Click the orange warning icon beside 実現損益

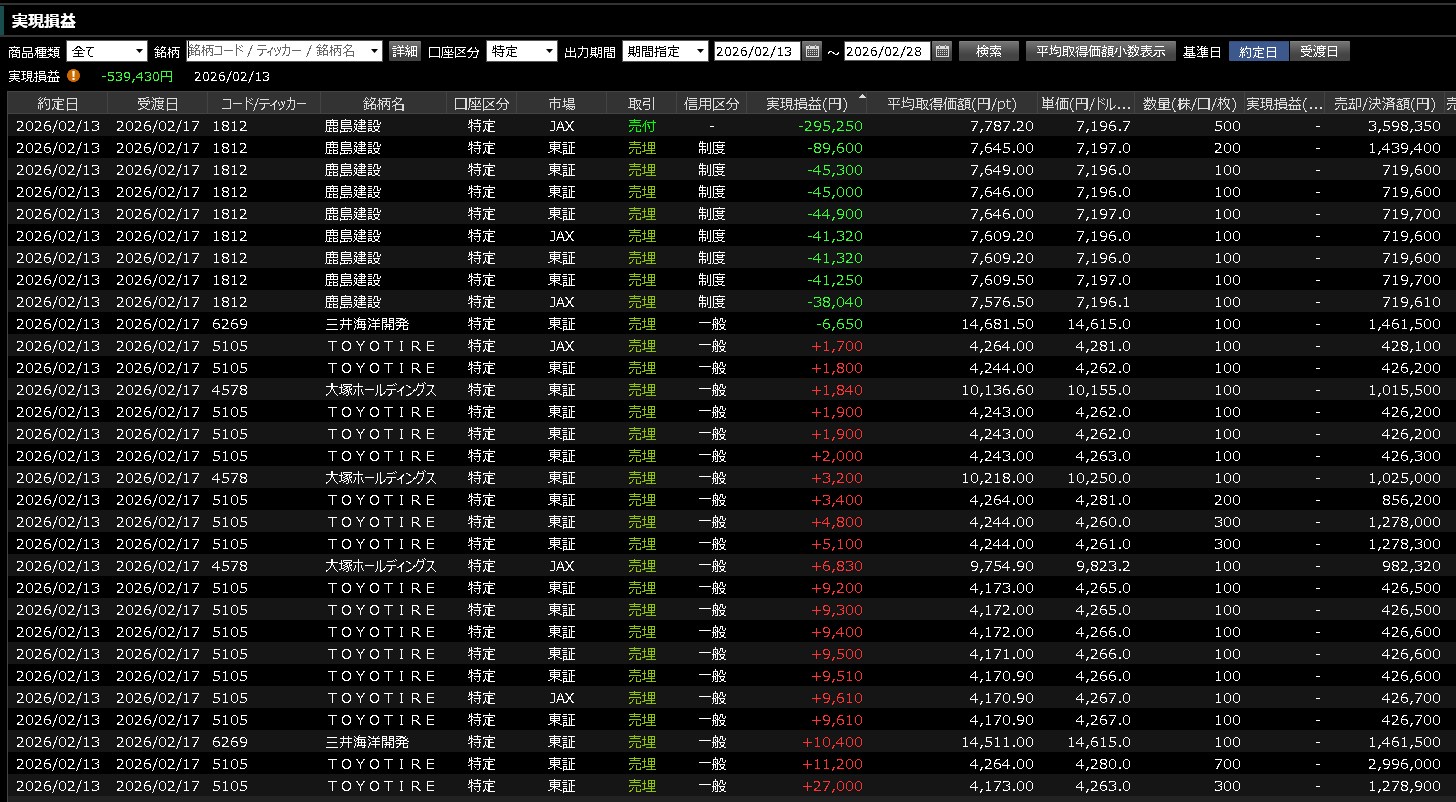74,76
